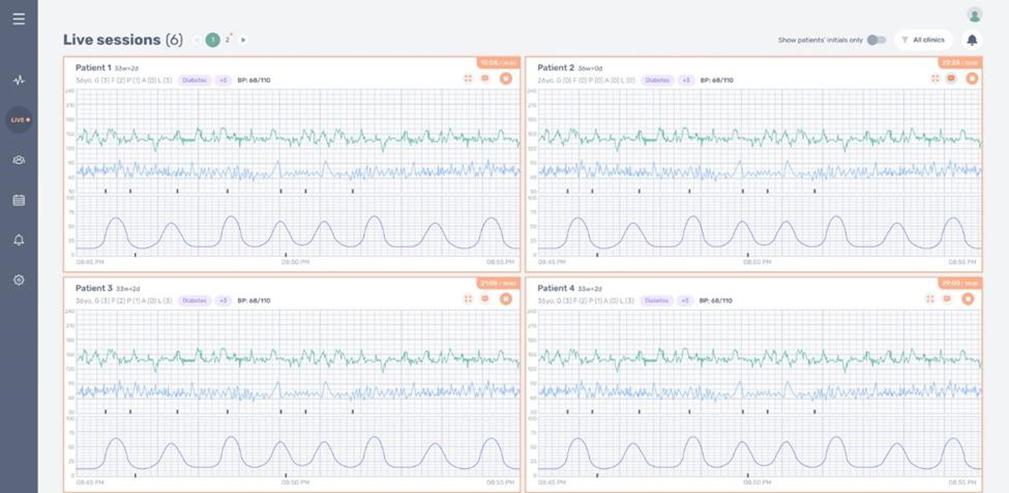Click Patient 2's Diabetes tag
The image size is (1009, 493).
pyautogui.click(x=657, y=80)
